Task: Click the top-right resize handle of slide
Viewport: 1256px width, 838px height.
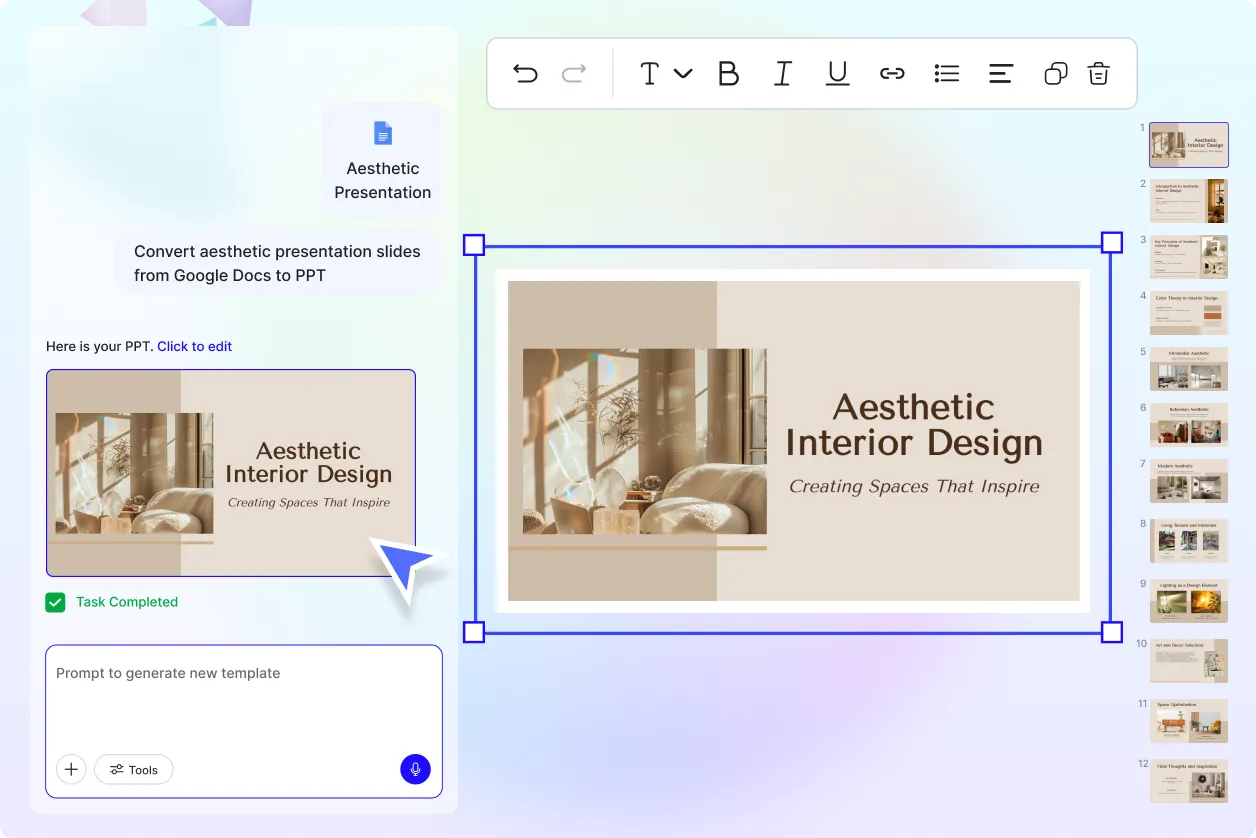Action: 1111,242
